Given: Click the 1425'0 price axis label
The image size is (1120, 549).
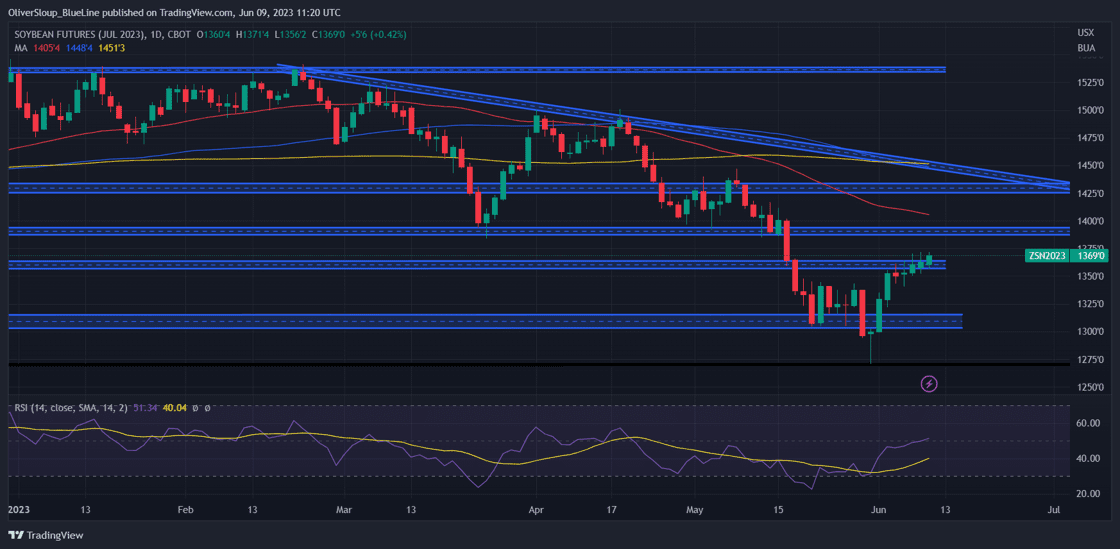Looking at the screenshot, I should coord(1090,193).
